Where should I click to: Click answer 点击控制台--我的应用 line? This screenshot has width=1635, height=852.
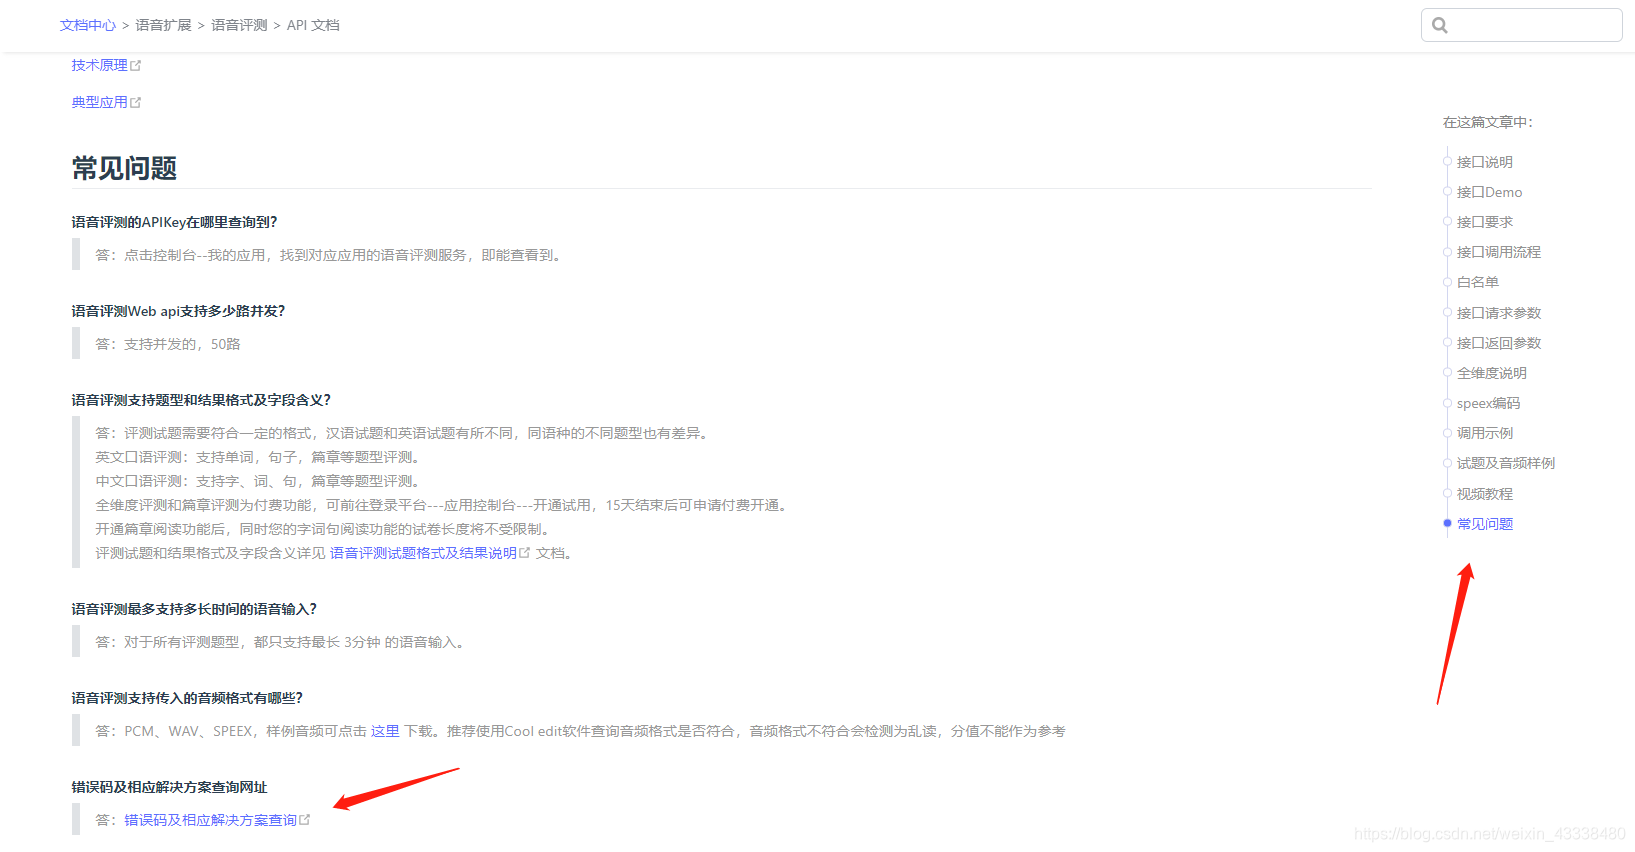pyautogui.click(x=330, y=255)
